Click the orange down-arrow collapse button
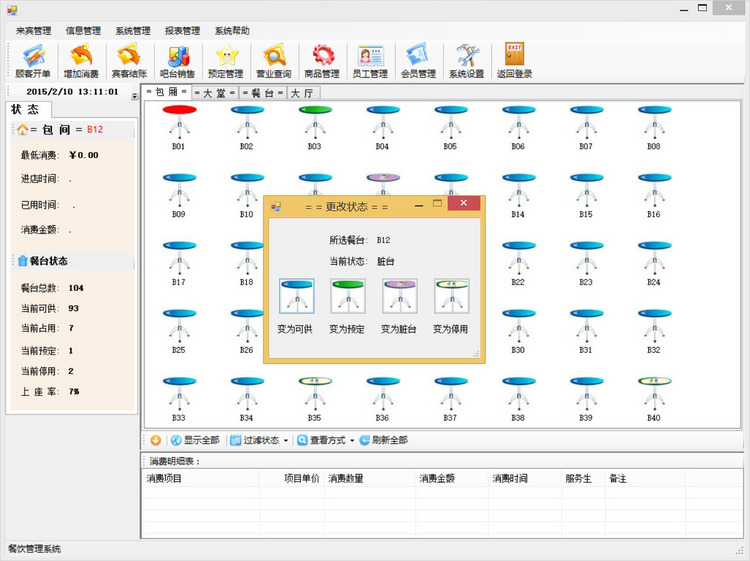The width and height of the screenshot is (750, 561). tap(155, 440)
